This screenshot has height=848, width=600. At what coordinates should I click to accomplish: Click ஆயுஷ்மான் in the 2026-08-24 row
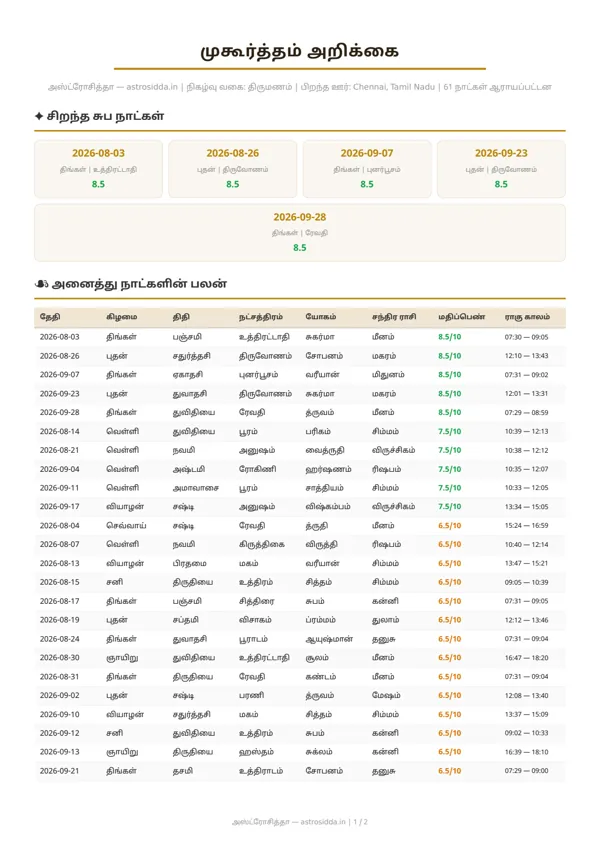[329, 639]
